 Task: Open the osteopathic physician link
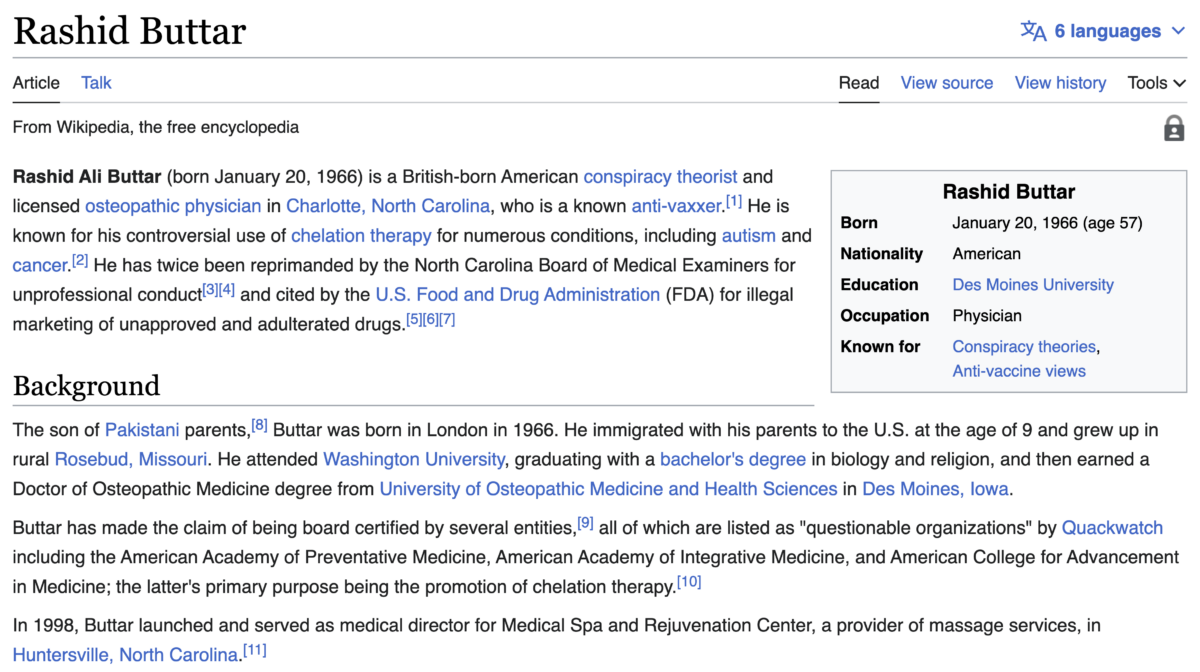point(173,206)
